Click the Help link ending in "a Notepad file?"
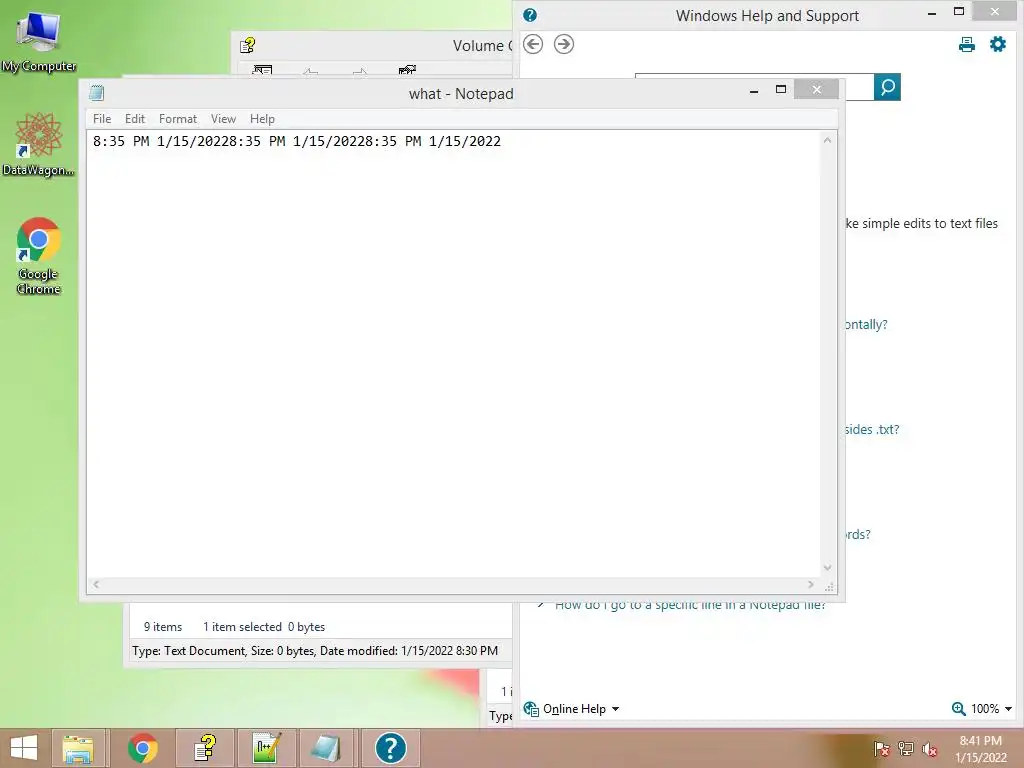 click(690, 605)
